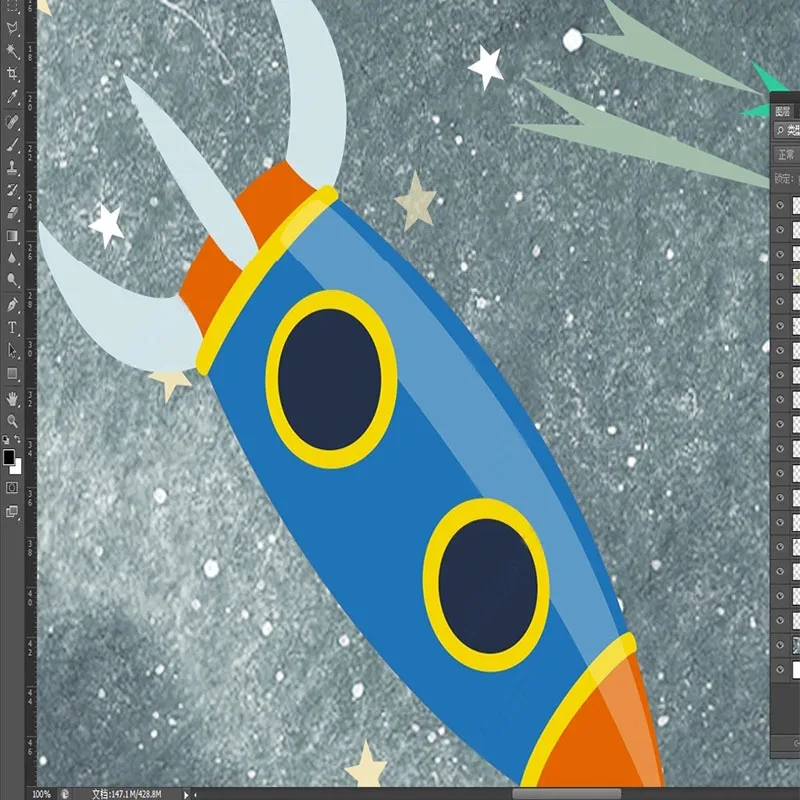Screen dimensions: 800x800
Task: Select the Hand tool
Action: [x=12, y=398]
